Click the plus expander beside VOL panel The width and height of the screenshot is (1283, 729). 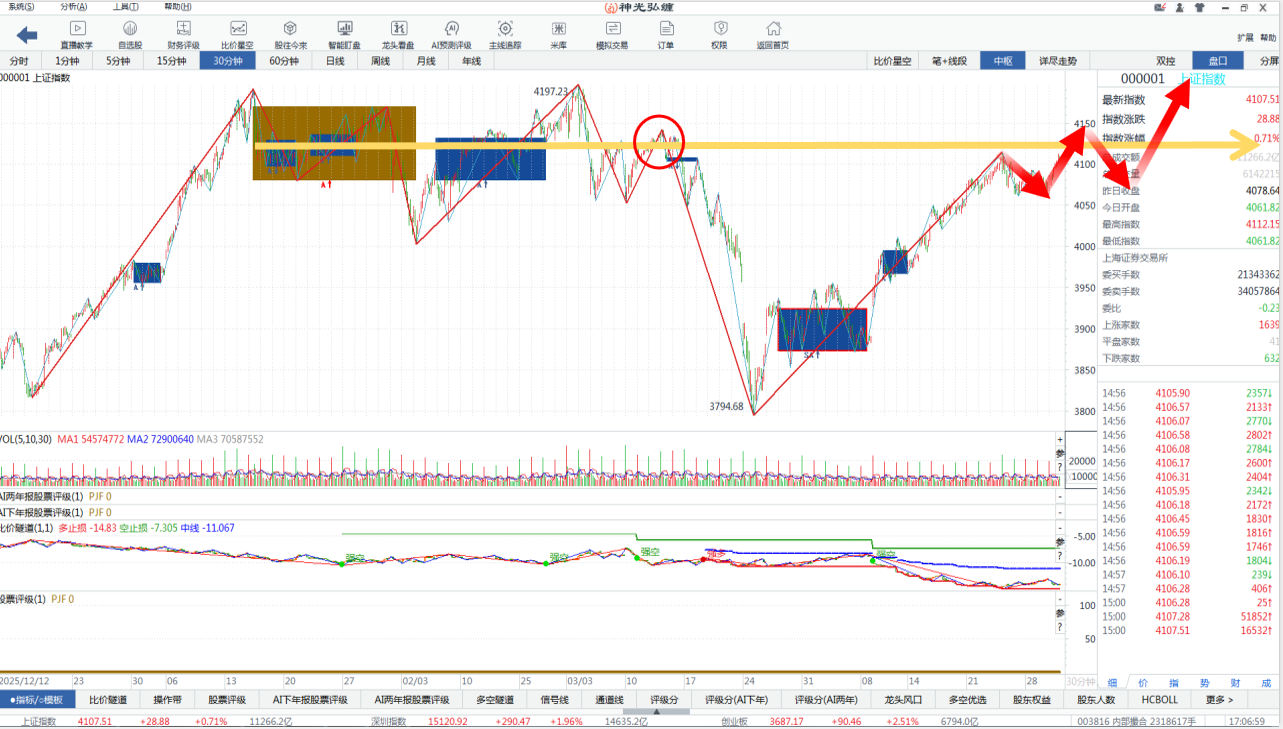click(1060, 440)
